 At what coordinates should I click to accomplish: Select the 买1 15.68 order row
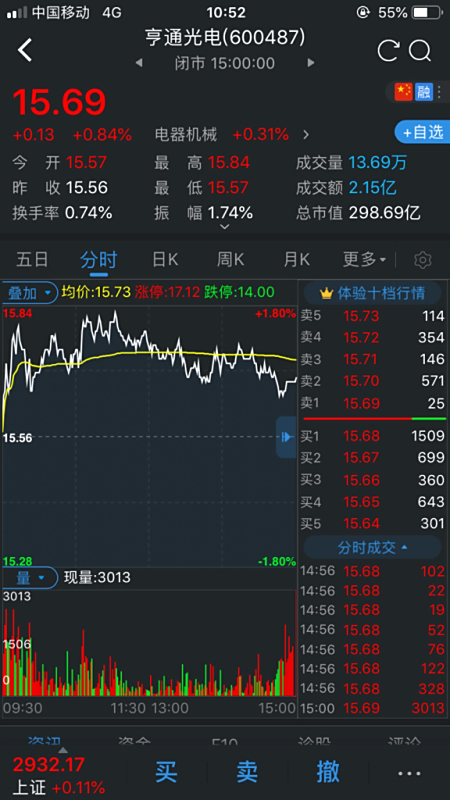[x=372, y=436]
